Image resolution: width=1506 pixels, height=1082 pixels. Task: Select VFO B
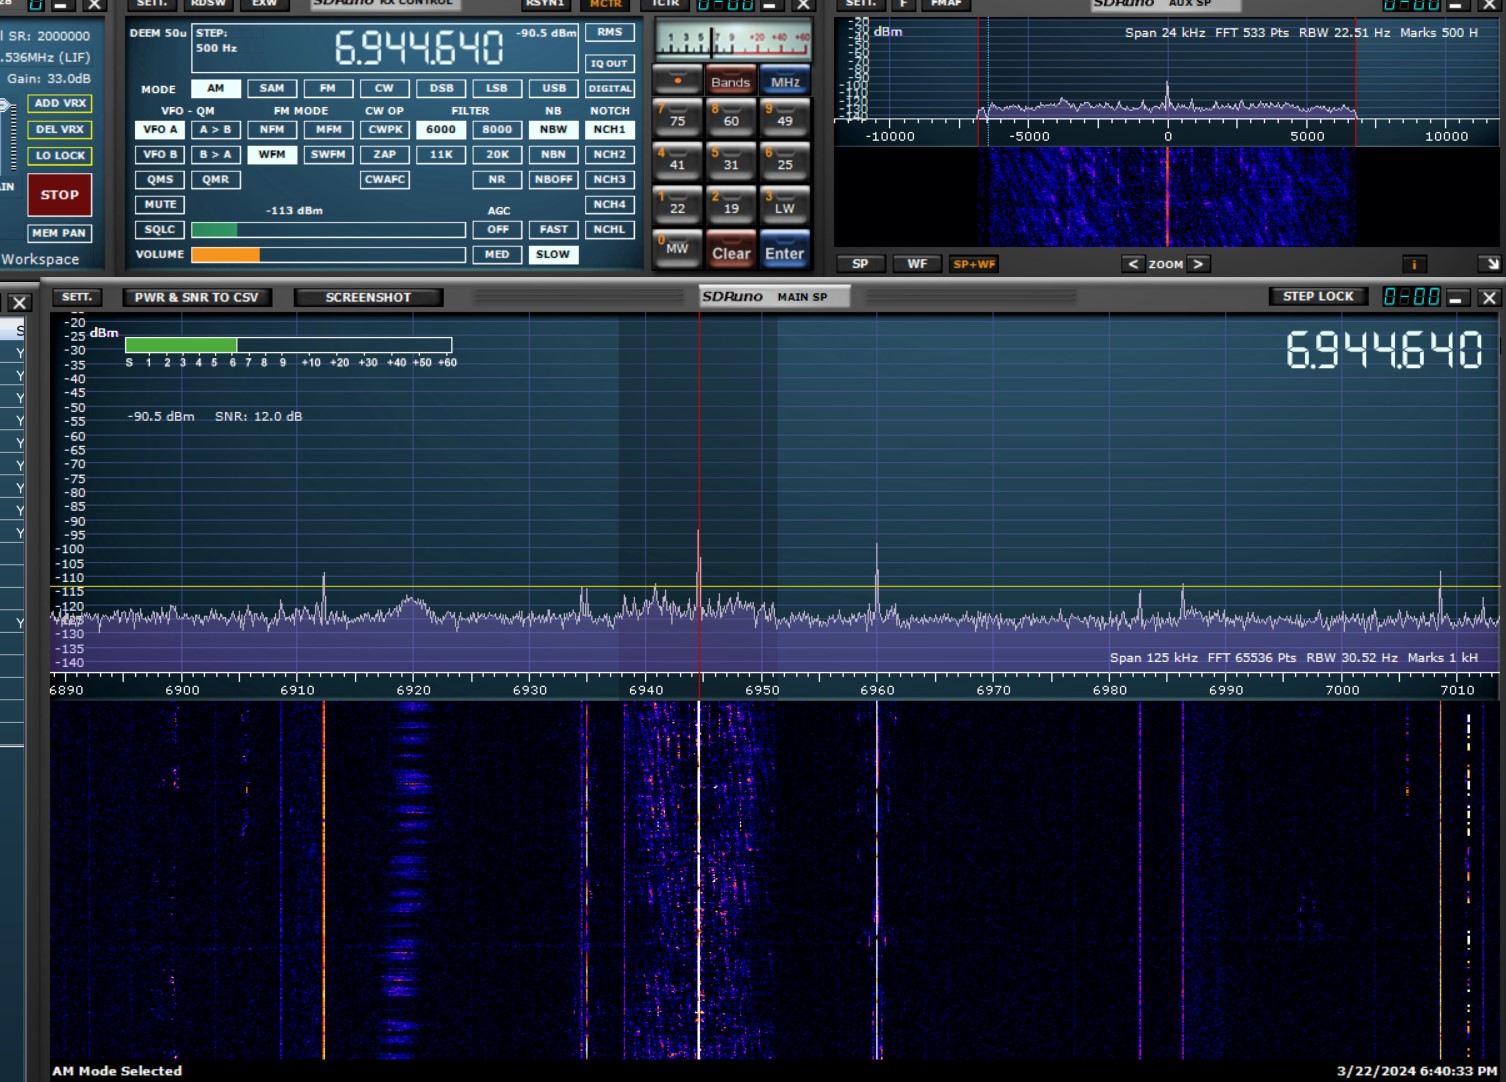click(x=160, y=154)
